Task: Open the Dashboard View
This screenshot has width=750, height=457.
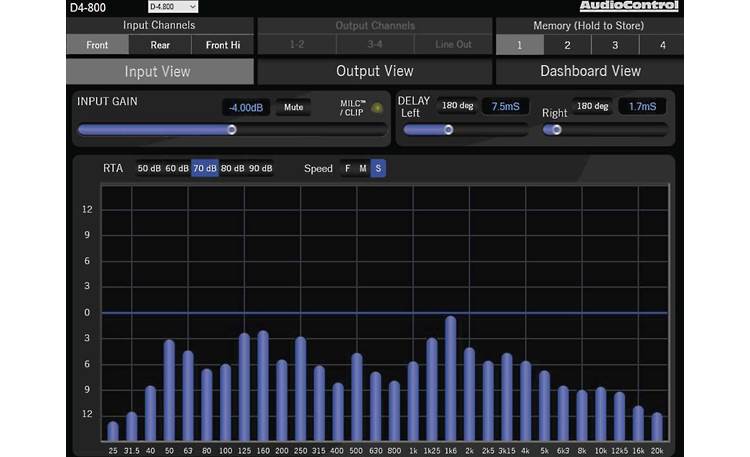Action: pos(590,71)
